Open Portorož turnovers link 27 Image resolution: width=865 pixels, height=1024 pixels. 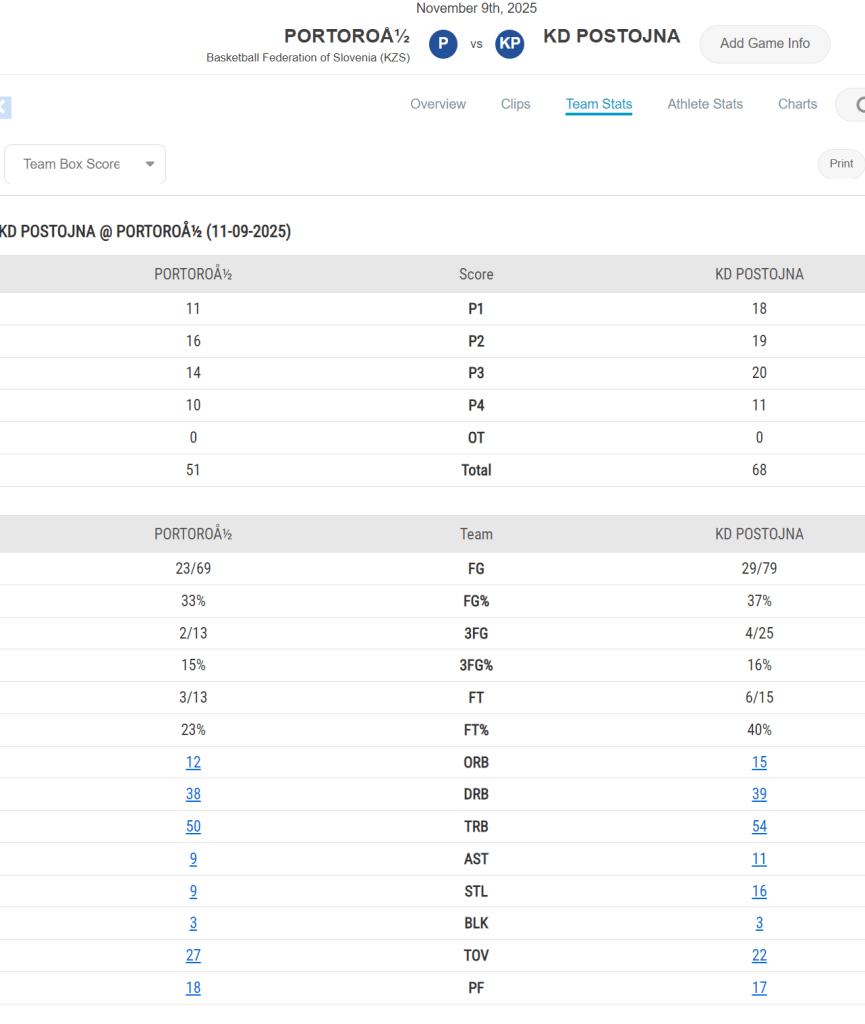tap(193, 955)
